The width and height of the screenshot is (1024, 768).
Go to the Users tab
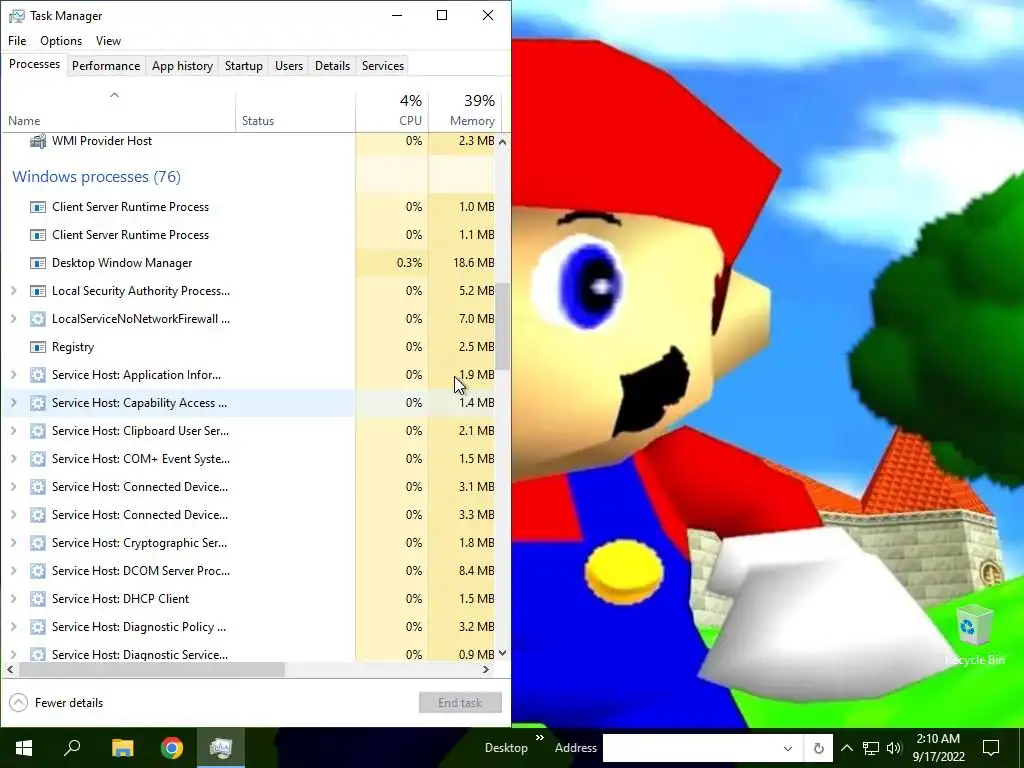click(x=289, y=65)
